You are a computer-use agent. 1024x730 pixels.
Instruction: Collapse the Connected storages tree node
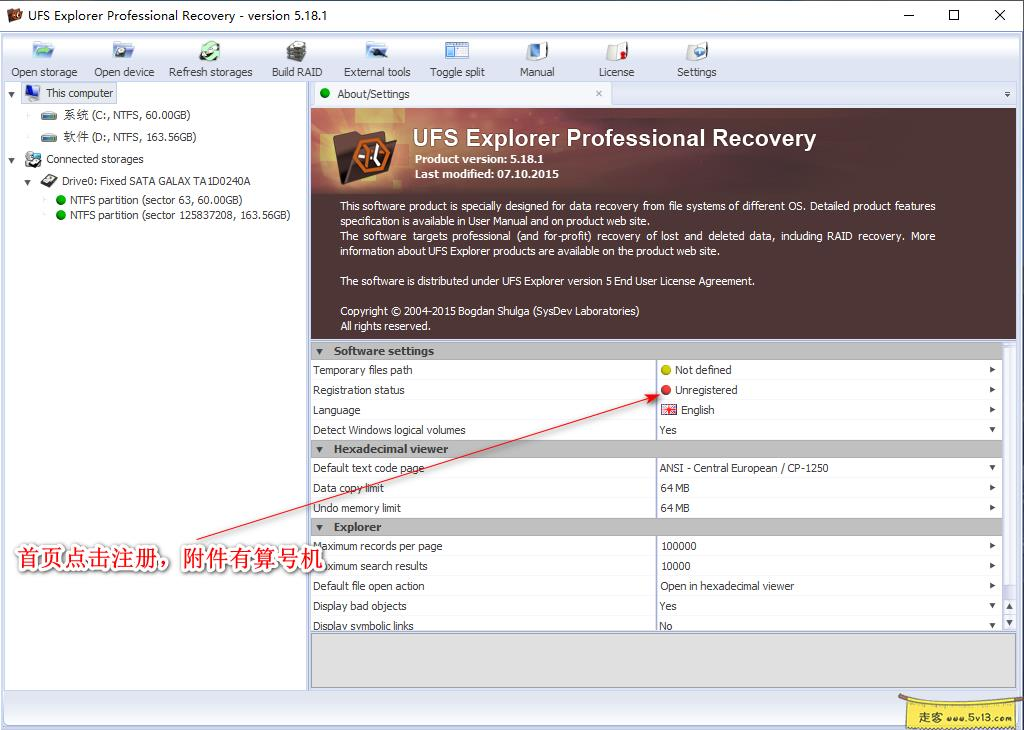click(10, 159)
